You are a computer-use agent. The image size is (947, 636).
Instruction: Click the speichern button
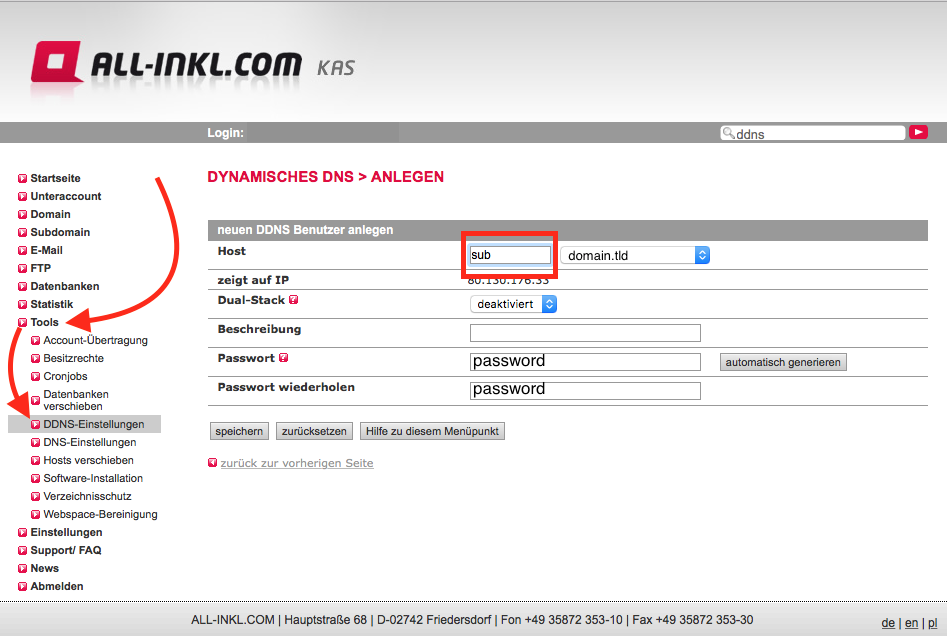(239, 431)
